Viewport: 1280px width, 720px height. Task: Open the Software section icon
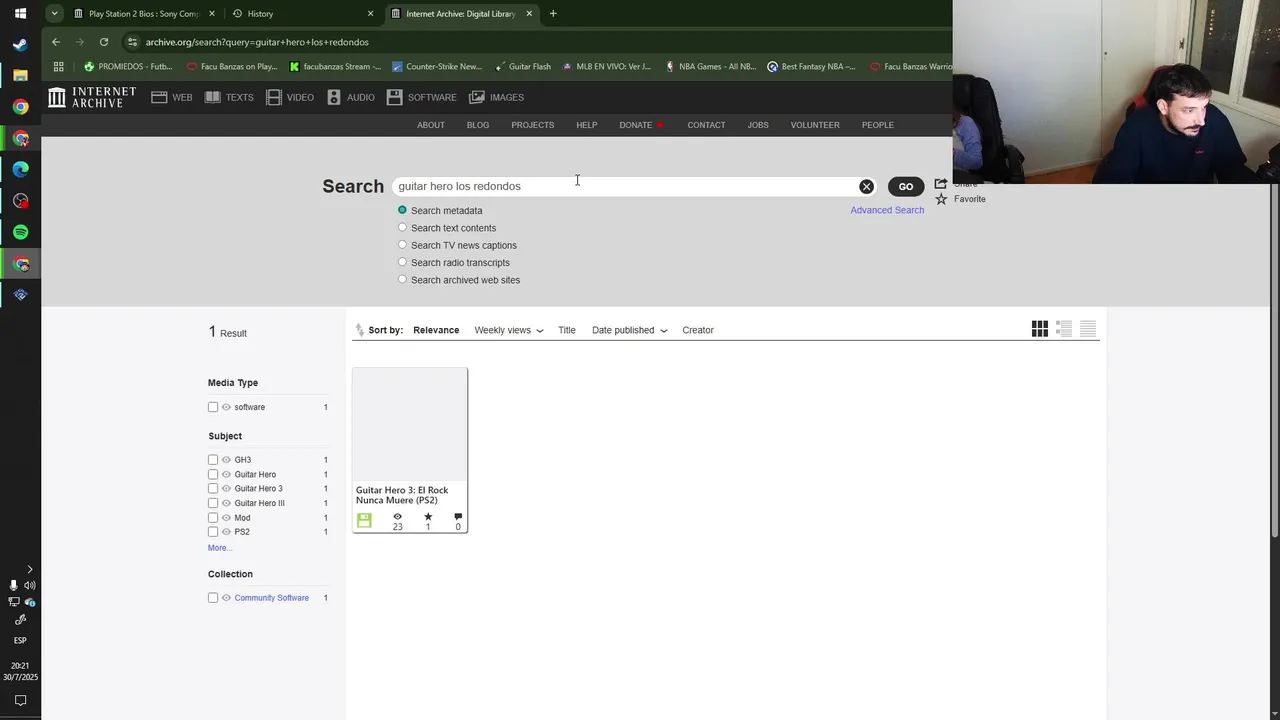(x=394, y=97)
